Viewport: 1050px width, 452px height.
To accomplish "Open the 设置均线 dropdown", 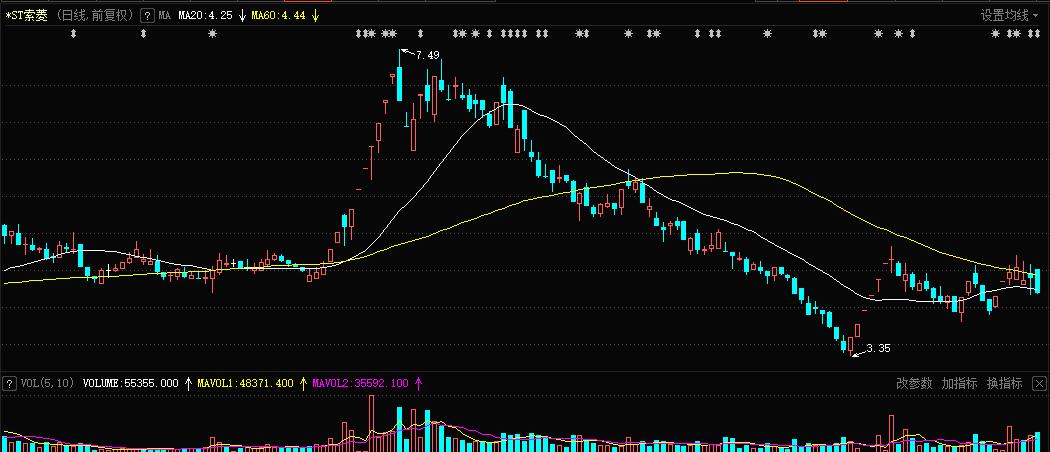I will point(1010,16).
